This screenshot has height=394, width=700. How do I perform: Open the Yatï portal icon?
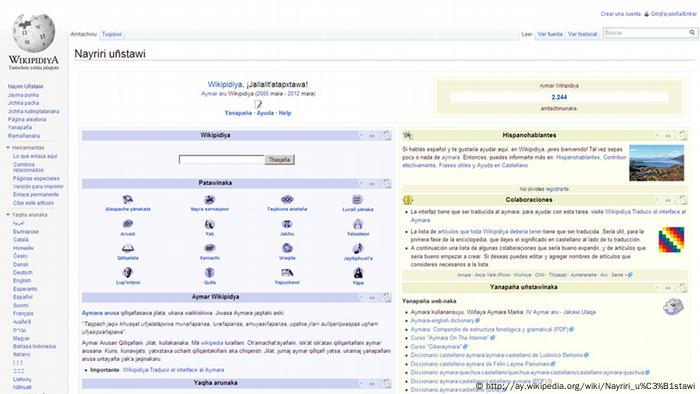pyautogui.click(x=209, y=224)
